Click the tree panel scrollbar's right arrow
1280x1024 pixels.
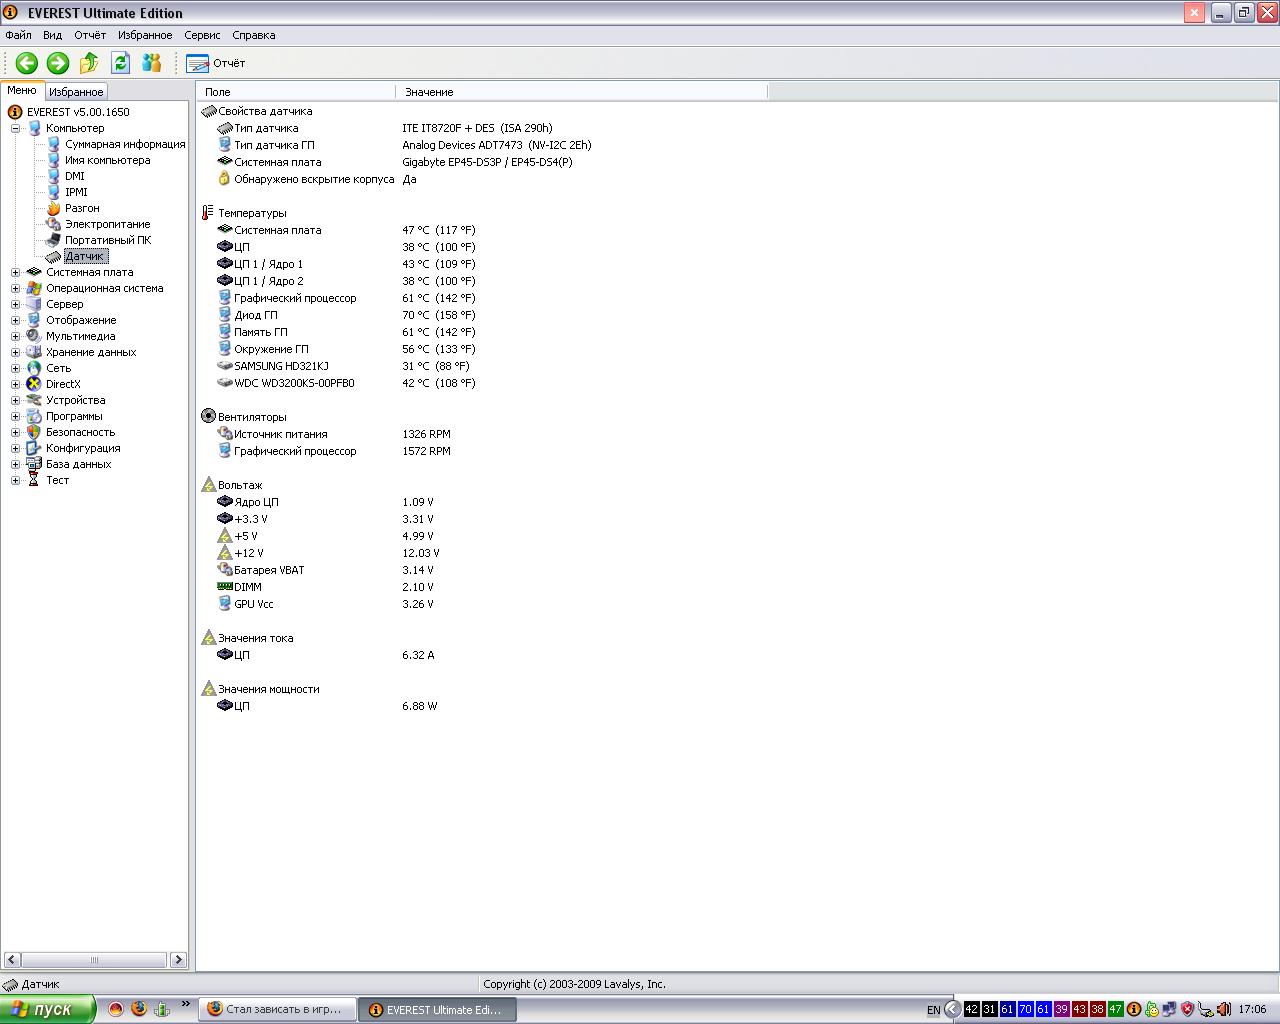pyautogui.click(x=178, y=960)
